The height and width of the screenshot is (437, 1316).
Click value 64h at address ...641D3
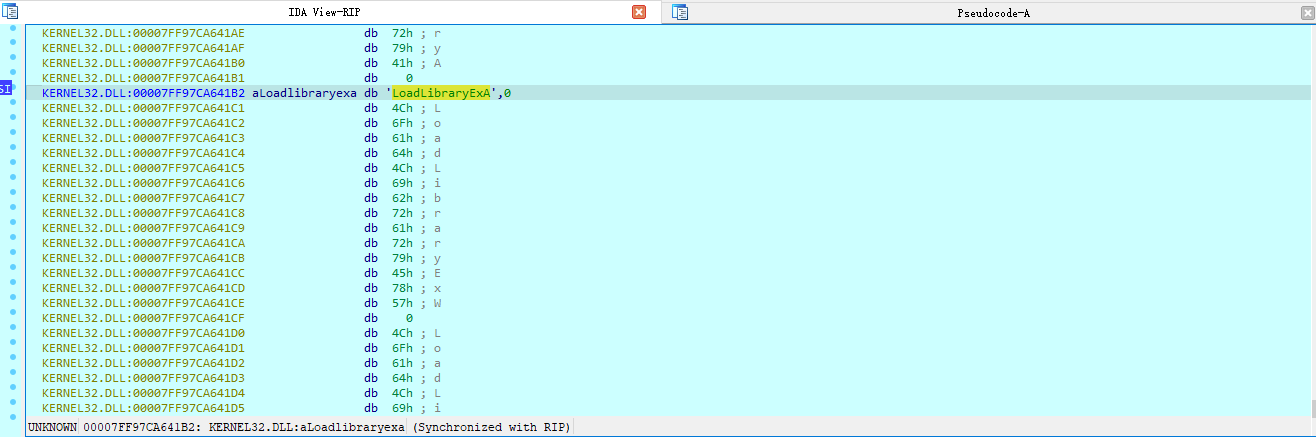tap(402, 378)
